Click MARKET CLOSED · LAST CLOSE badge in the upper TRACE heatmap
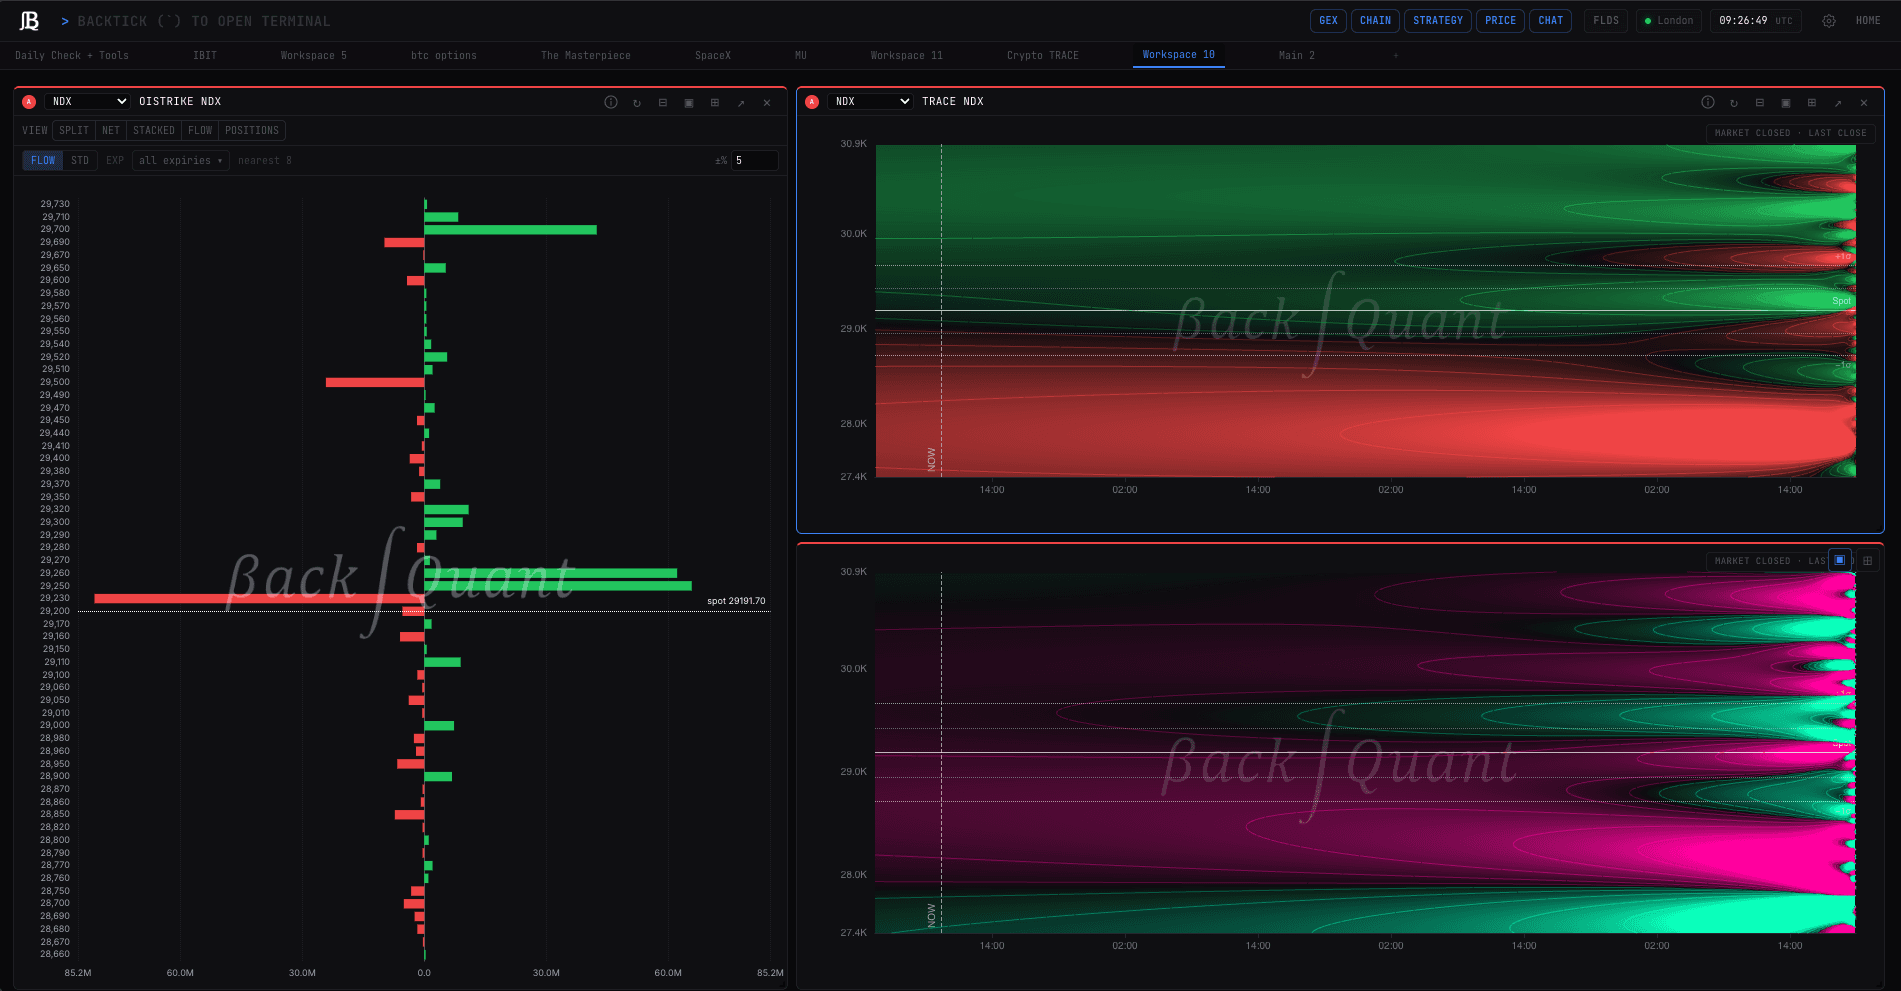 coord(1790,133)
